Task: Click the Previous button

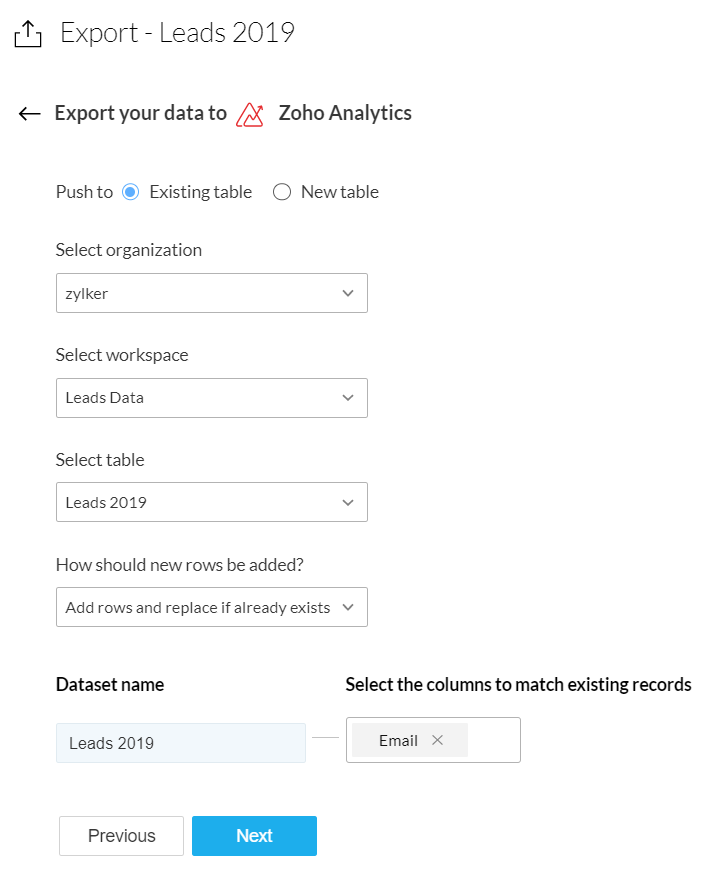Action: pyautogui.click(x=121, y=836)
